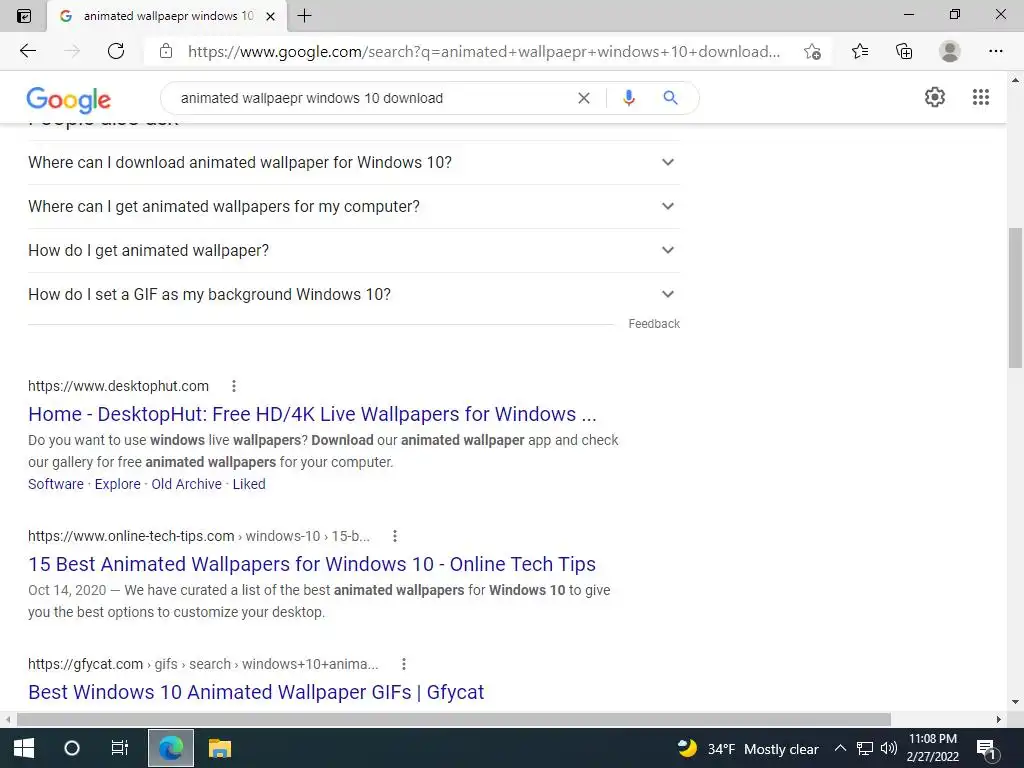
Task: Open the browser profile avatar
Action: (x=950, y=51)
